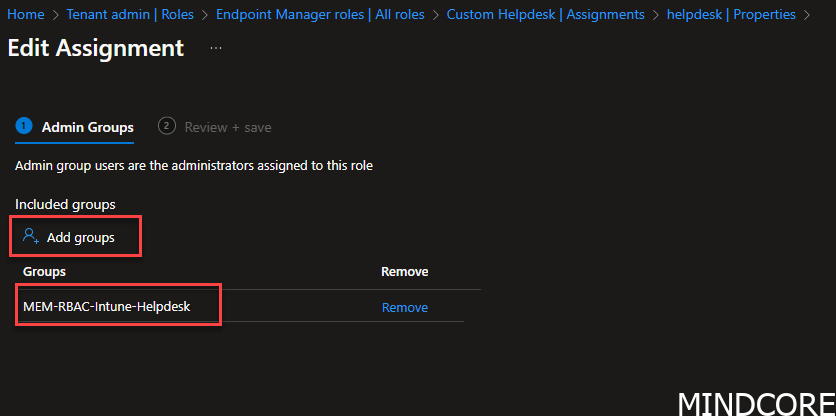Viewport: 836px width, 416px height.
Task: Open the helpdesk | Properties breadcrumb
Action: pyautogui.click(x=731, y=14)
